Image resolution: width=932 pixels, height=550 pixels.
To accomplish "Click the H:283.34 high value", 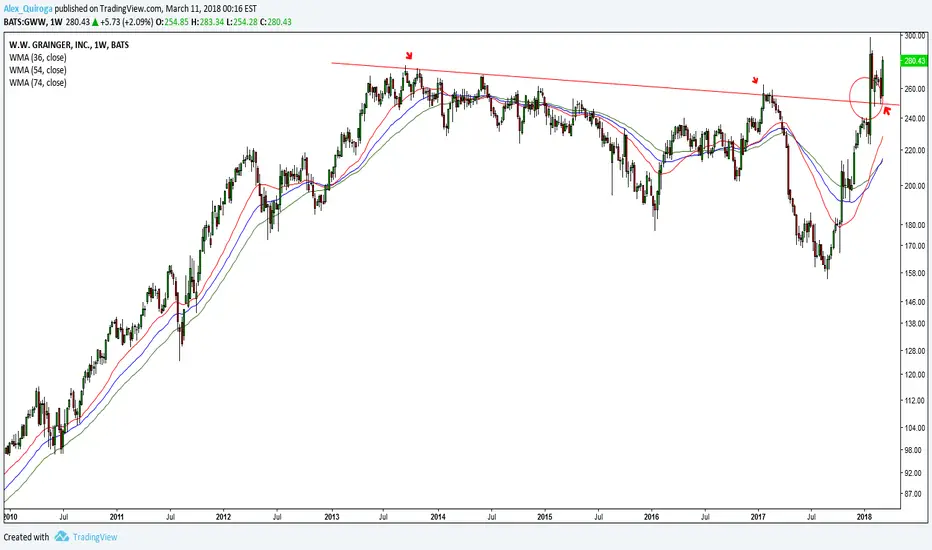I will click(x=208, y=22).
